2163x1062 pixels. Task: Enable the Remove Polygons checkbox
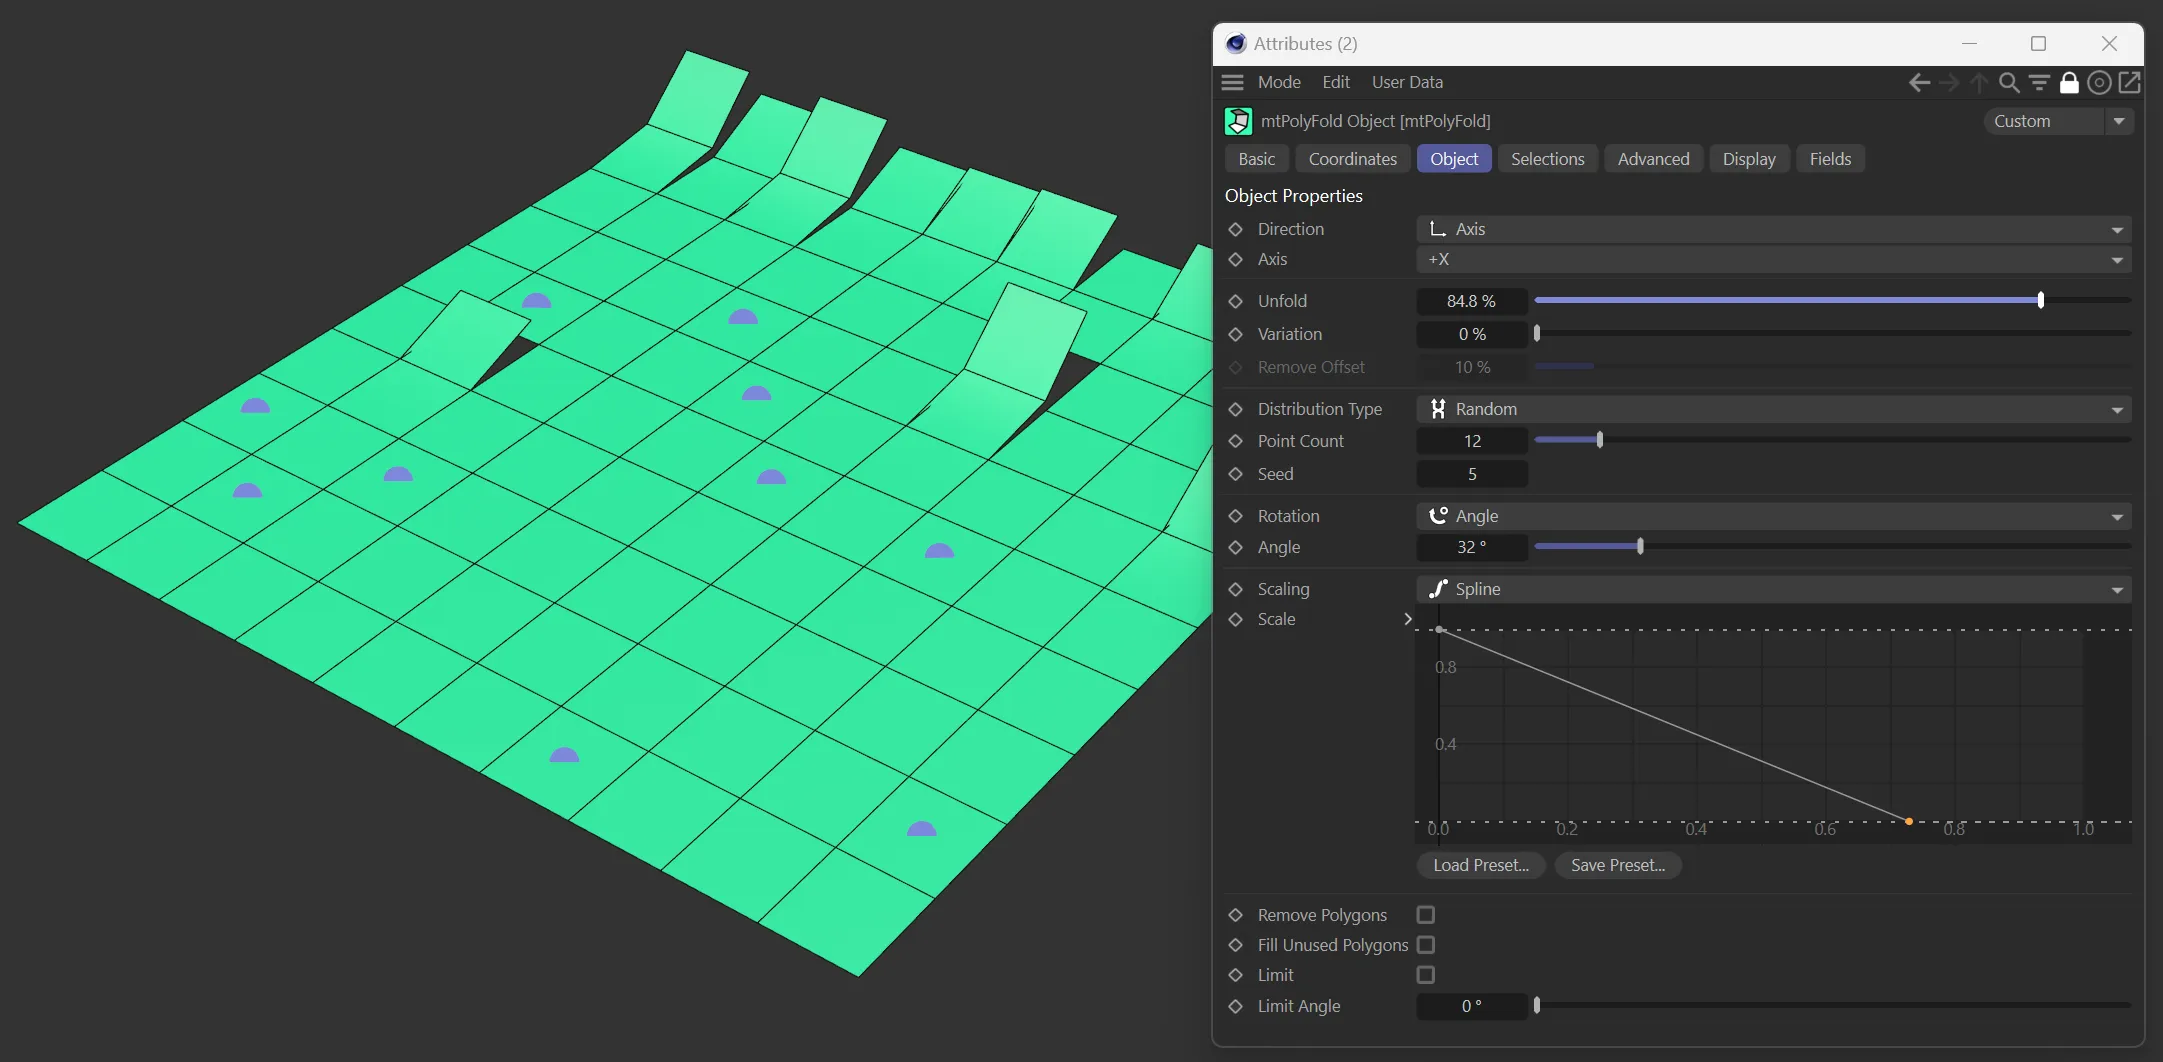[1426, 915]
